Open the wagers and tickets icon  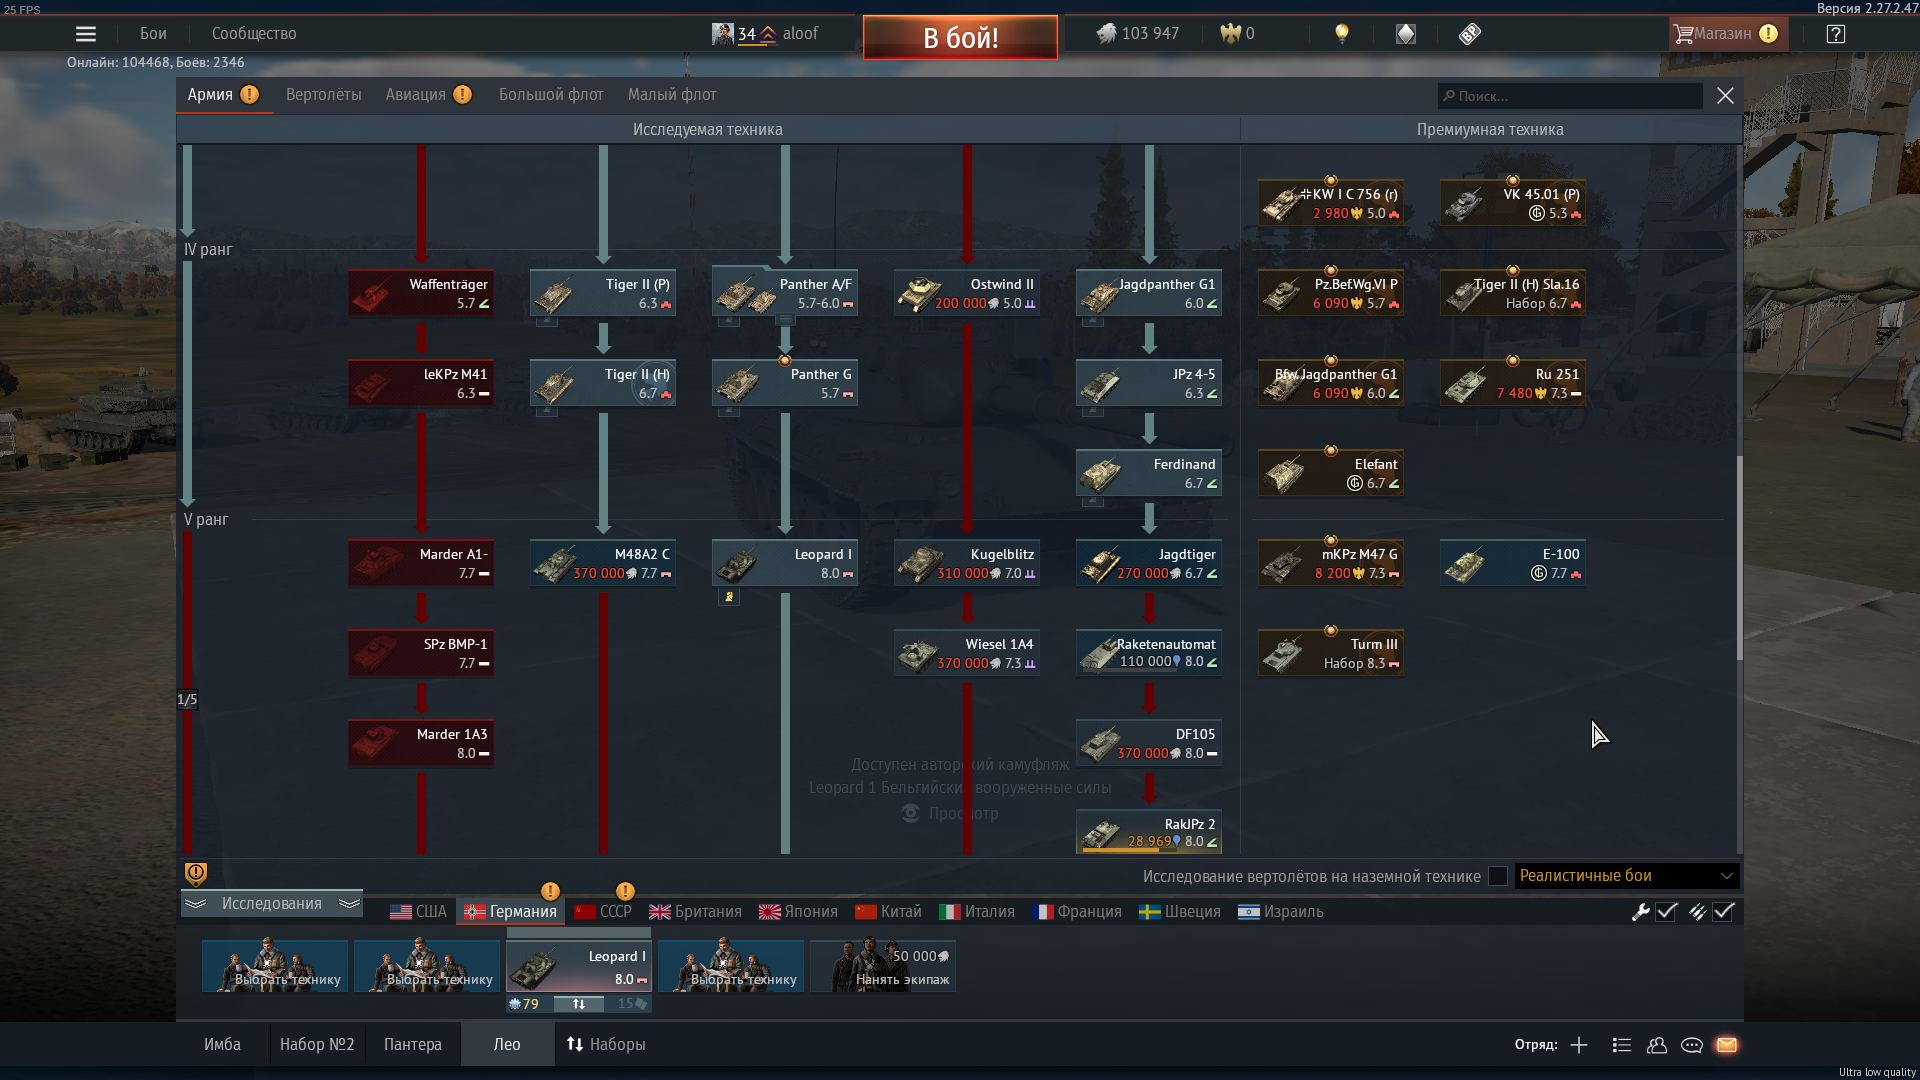(x=1469, y=34)
